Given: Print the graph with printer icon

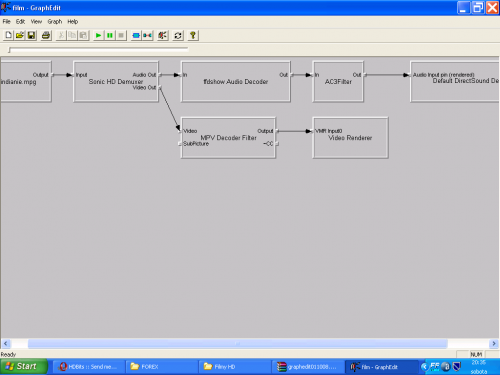Looking at the screenshot, I should pos(46,35).
